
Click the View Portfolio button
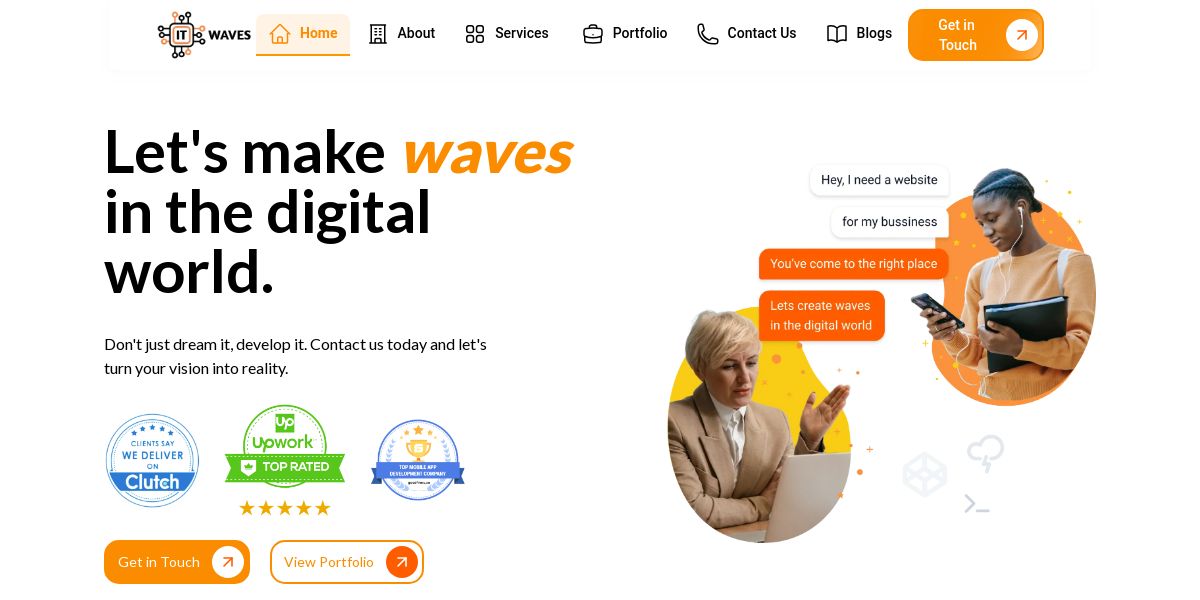click(x=347, y=562)
